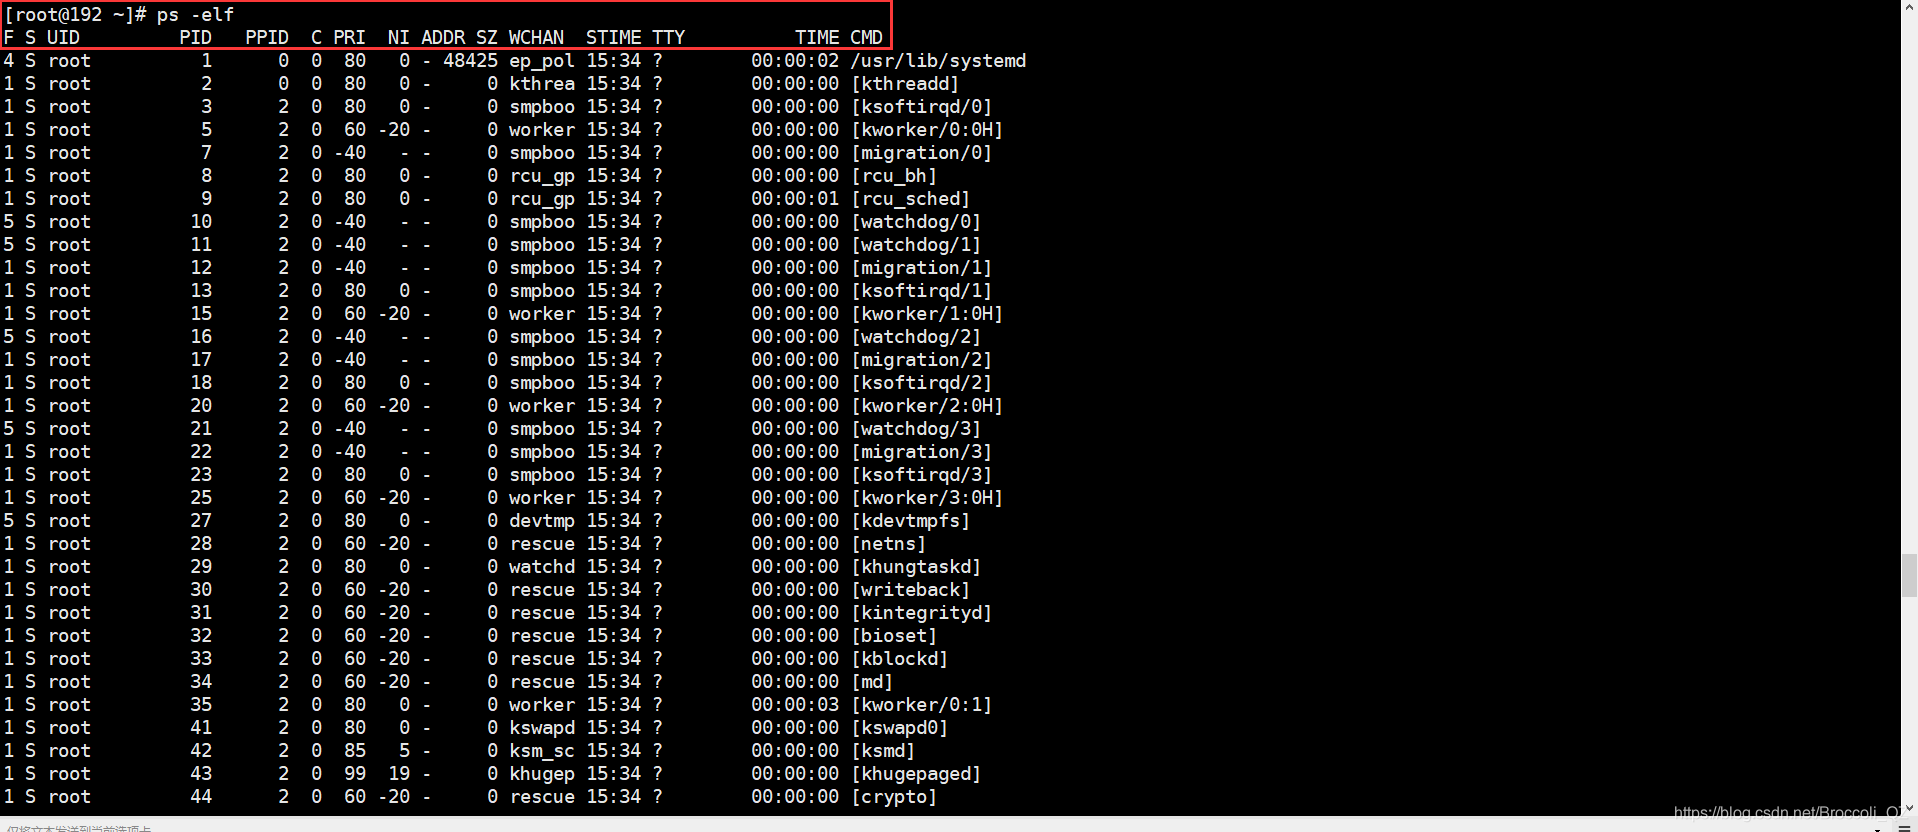Image resolution: width=1918 pixels, height=832 pixels.
Task: Select the '[khungtaskd]' process name
Action: point(916,567)
